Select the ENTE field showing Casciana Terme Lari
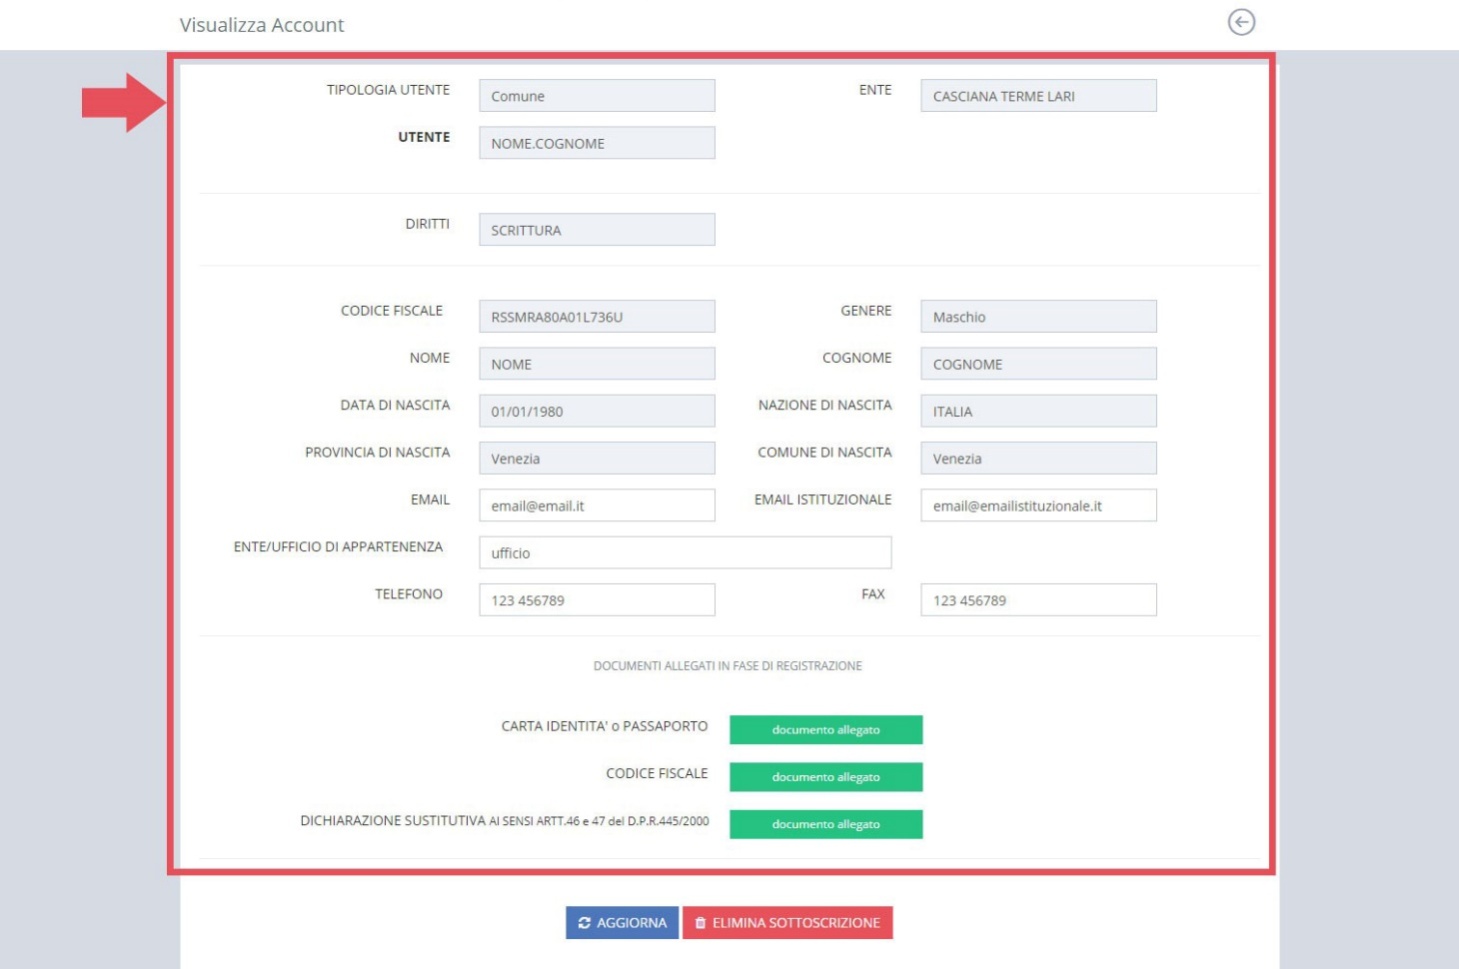 click(x=1038, y=96)
